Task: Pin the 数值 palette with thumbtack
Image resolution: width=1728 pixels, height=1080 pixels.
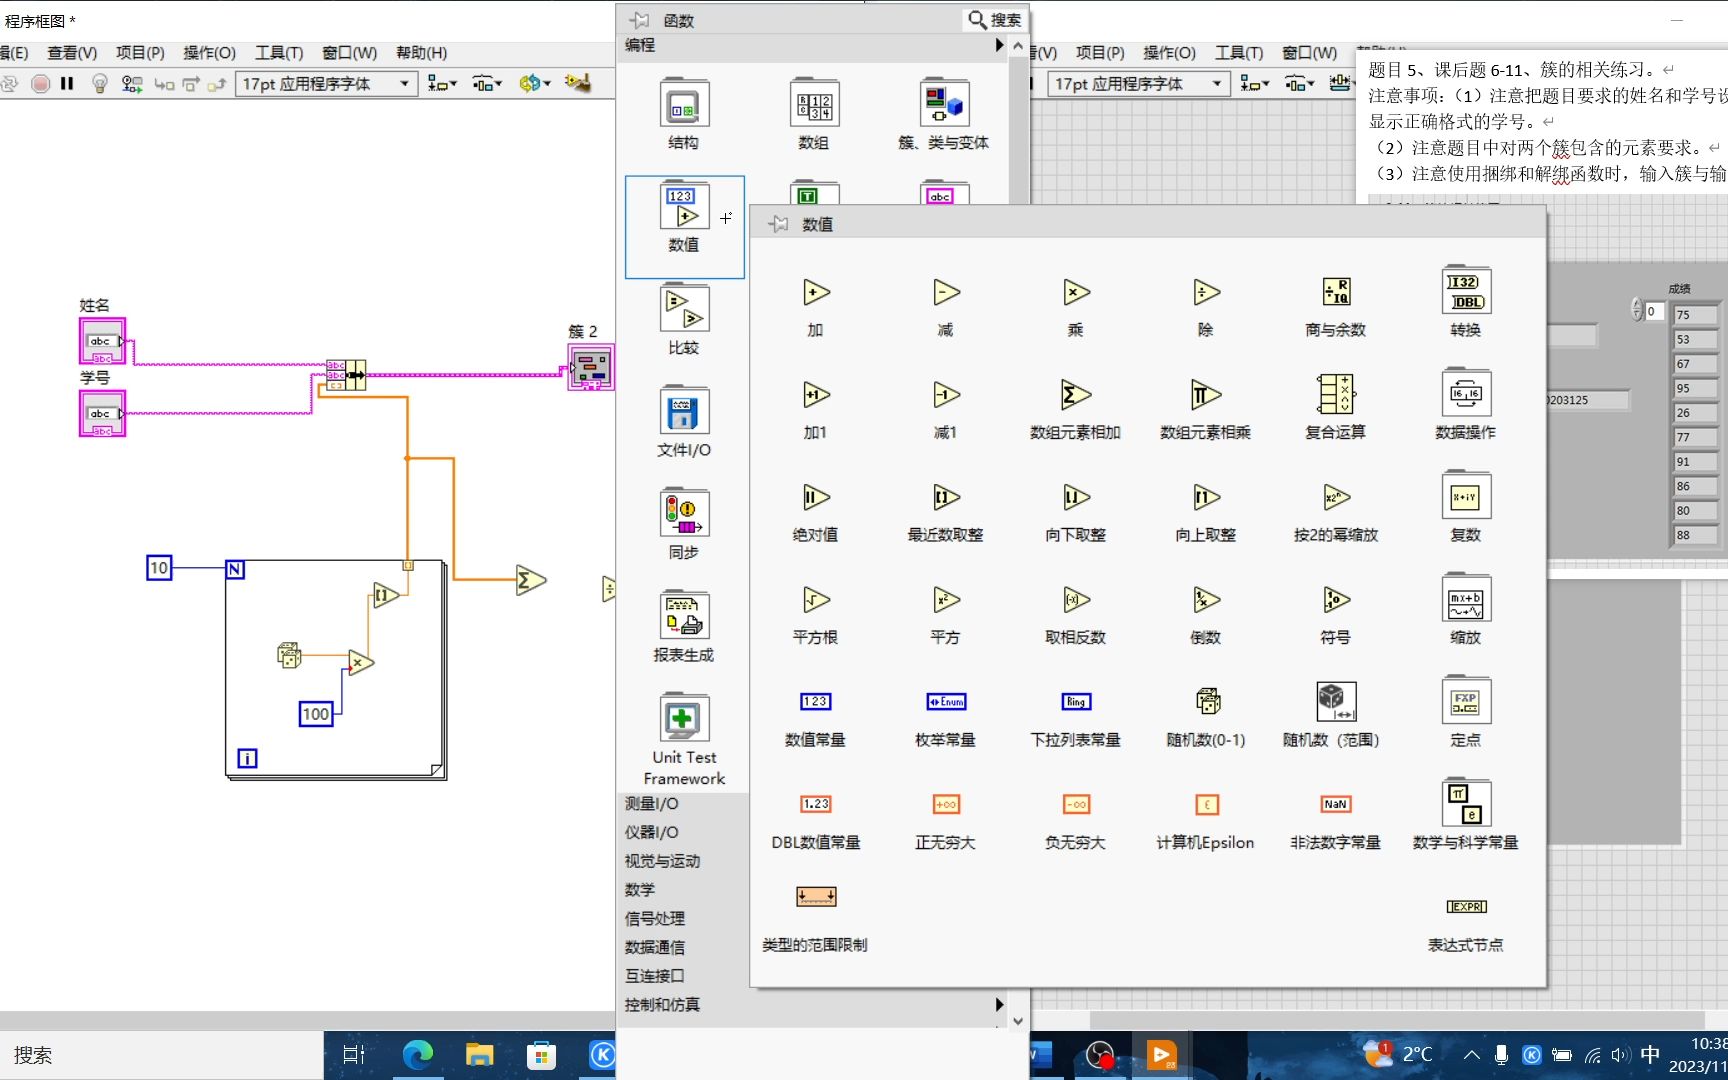Action: [x=776, y=225]
